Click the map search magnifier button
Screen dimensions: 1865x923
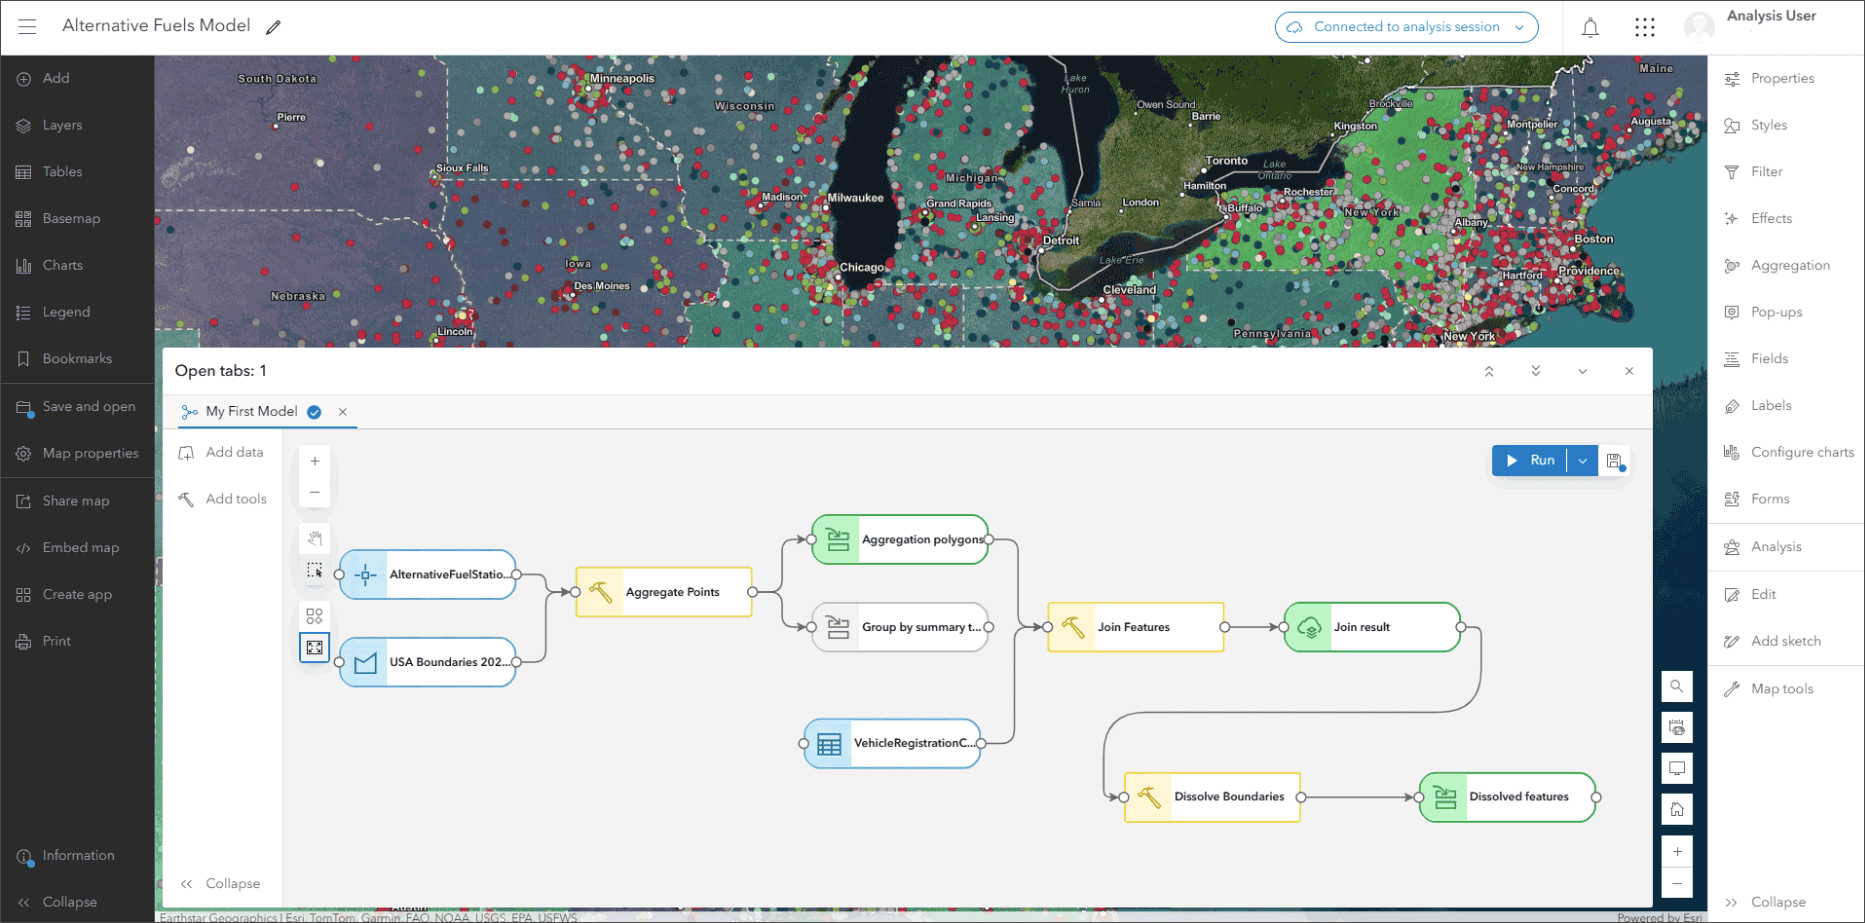click(x=1677, y=687)
